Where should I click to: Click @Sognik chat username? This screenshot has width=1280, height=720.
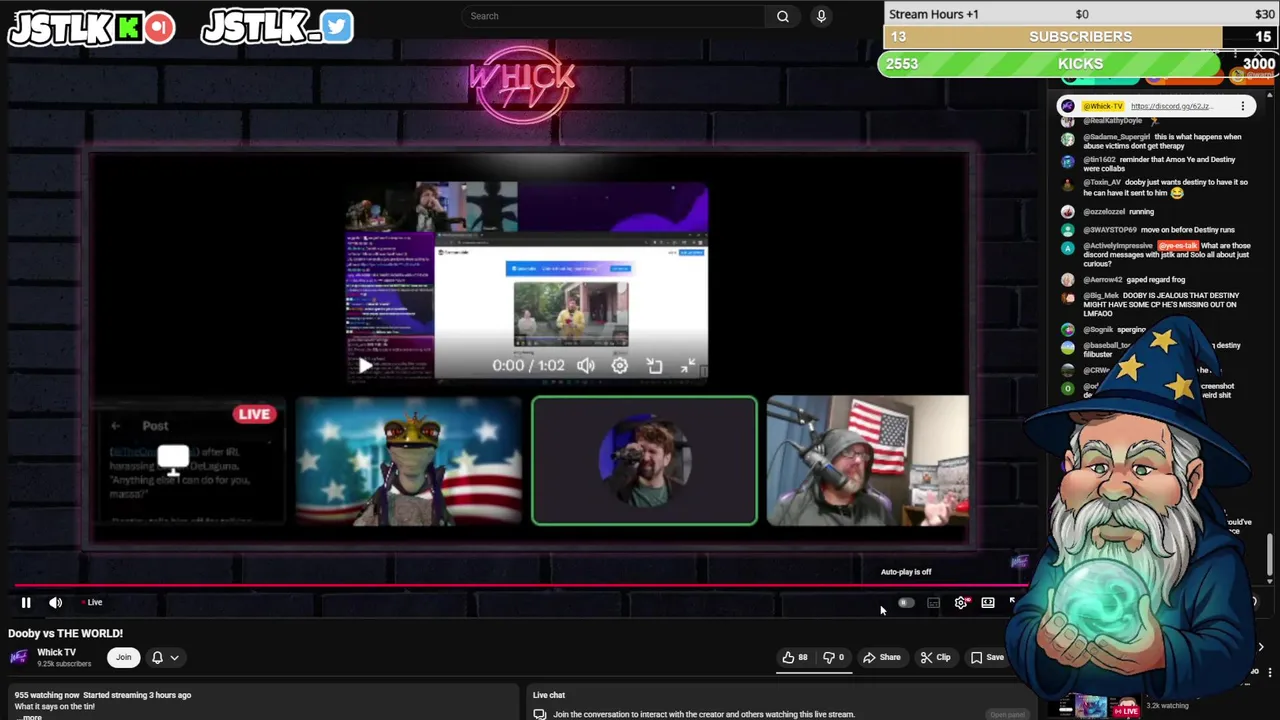(1098, 329)
